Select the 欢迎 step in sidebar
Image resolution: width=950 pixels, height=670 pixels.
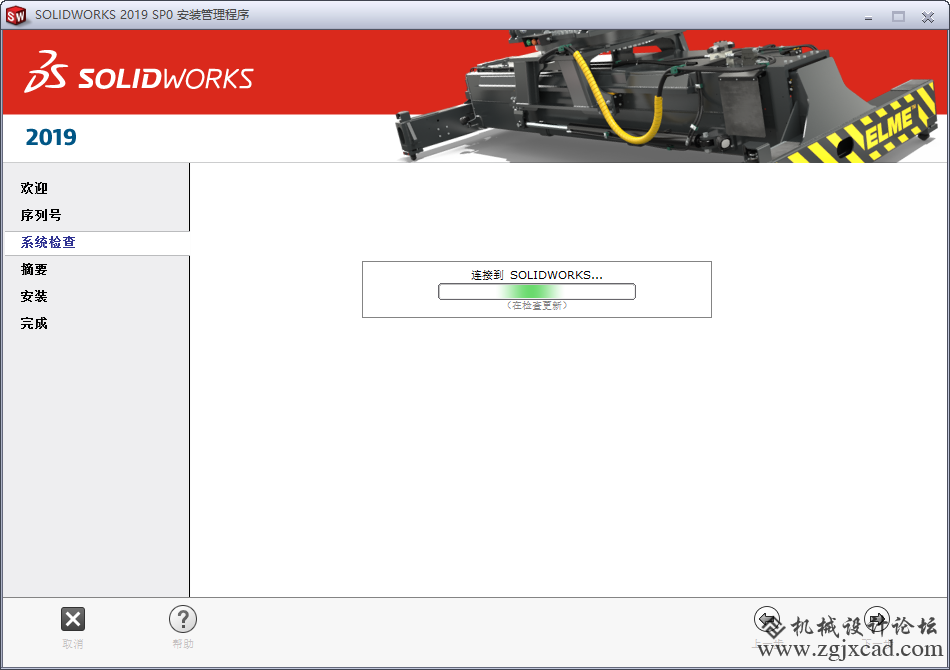(x=34, y=188)
